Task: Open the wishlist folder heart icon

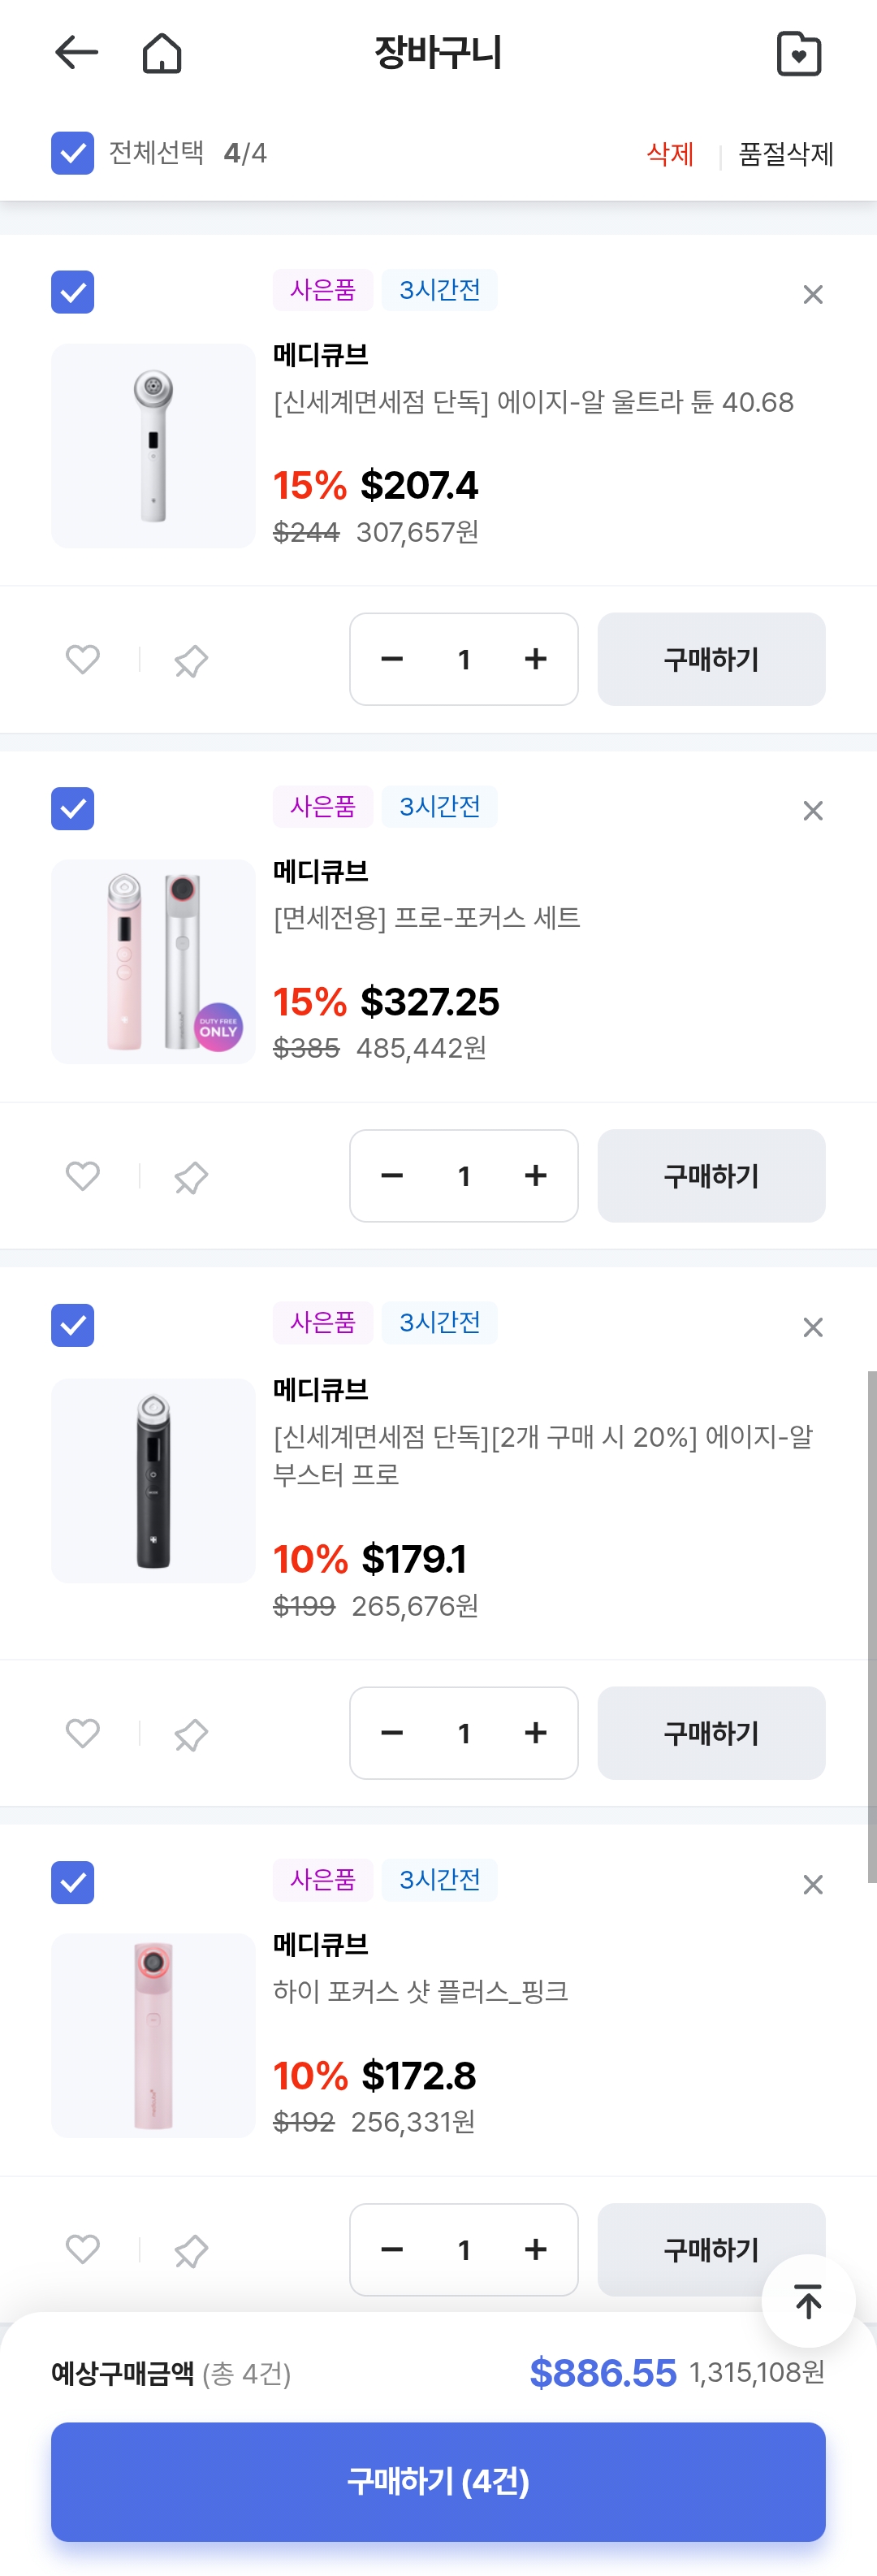Action: [798, 54]
